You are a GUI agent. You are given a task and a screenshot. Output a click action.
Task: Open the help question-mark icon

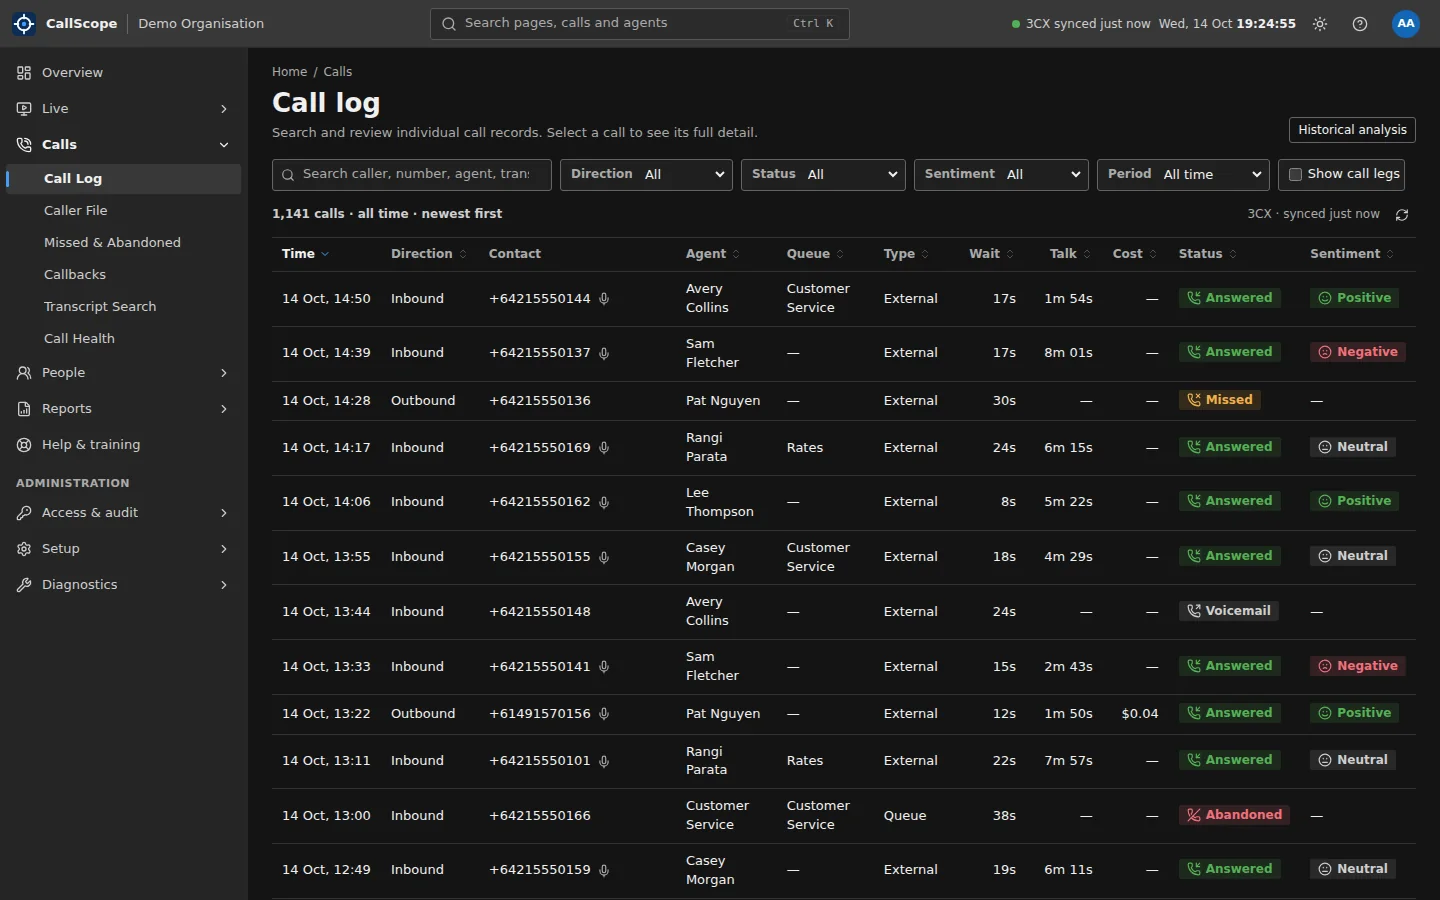1360,24
